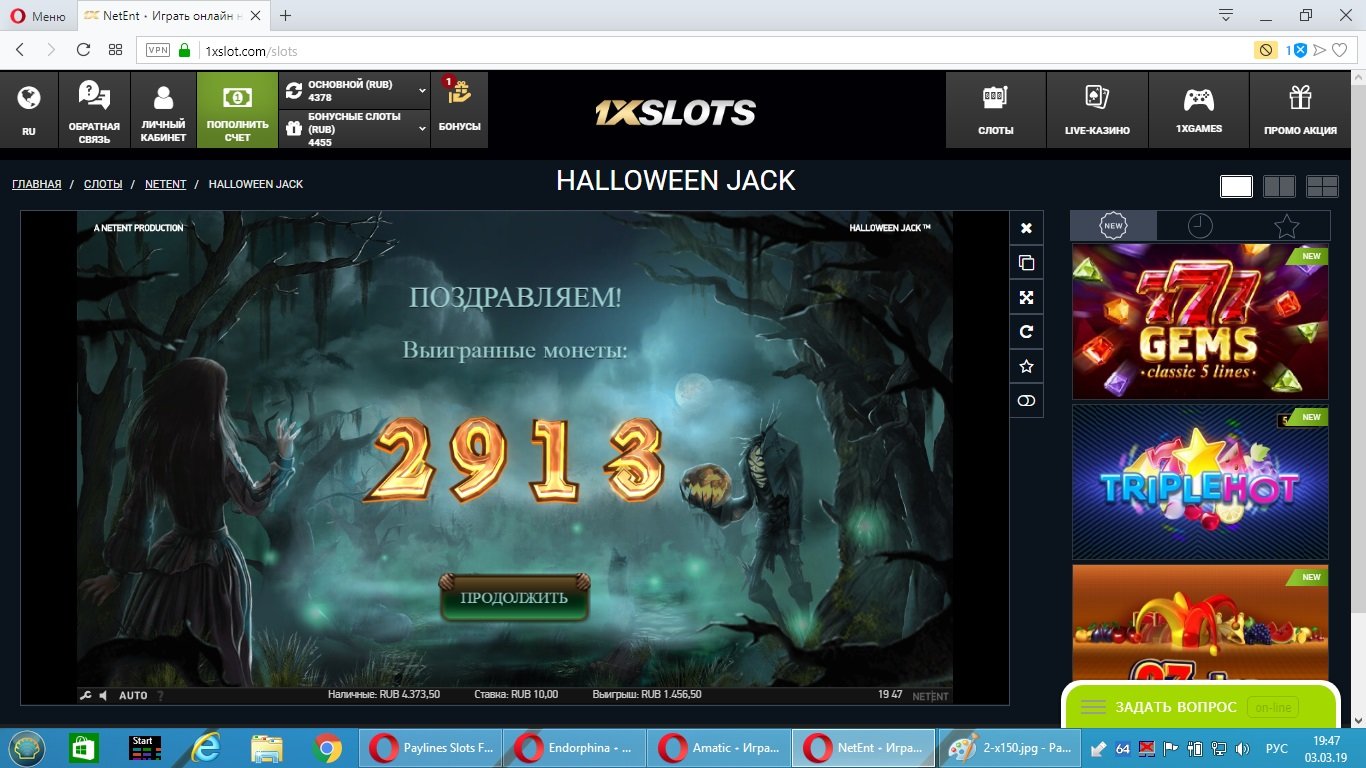Click the Слоты slot machine icon
This screenshot has height=768, width=1366.
pyautogui.click(x=995, y=110)
